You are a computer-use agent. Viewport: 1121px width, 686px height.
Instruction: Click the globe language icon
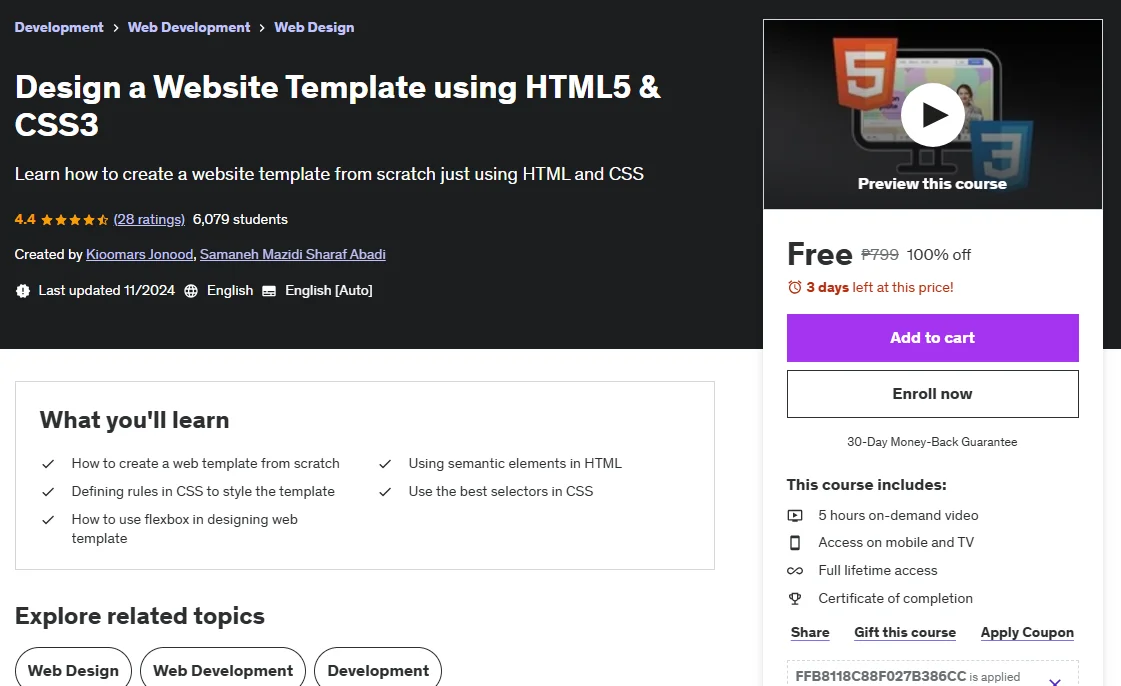(x=191, y=291)
